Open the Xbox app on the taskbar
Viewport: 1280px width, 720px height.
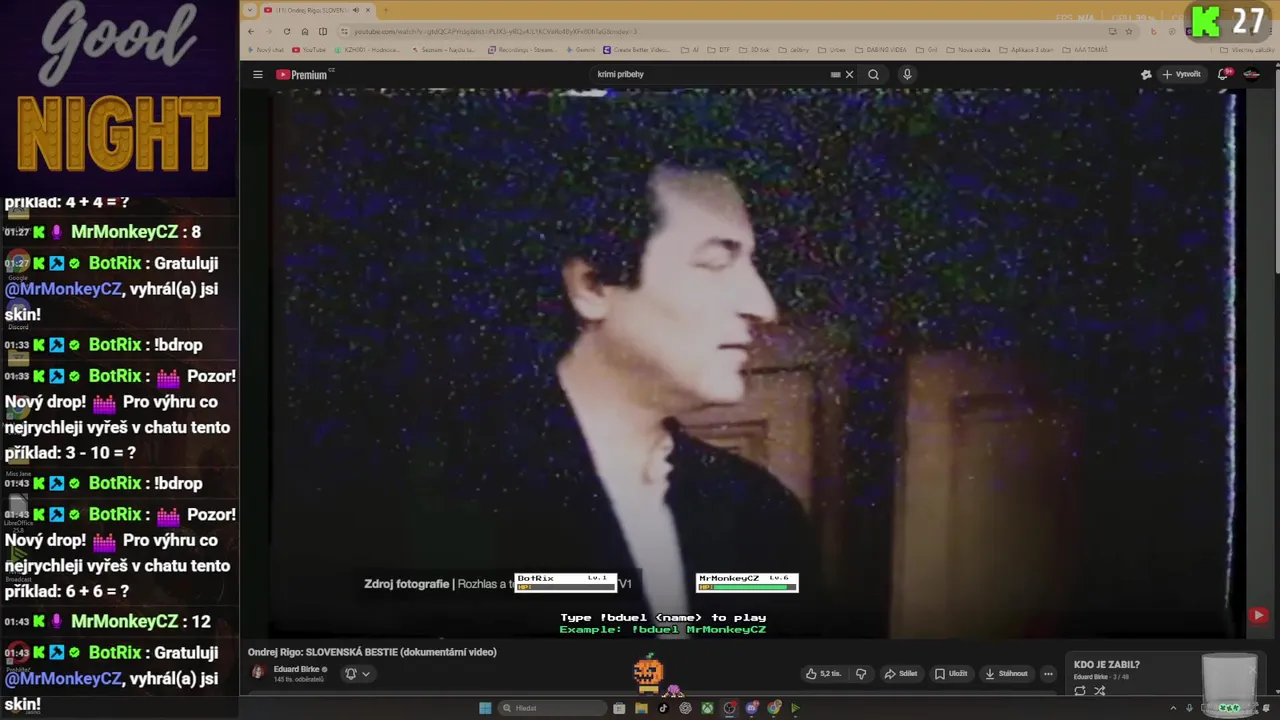click(x=707, y=708)
